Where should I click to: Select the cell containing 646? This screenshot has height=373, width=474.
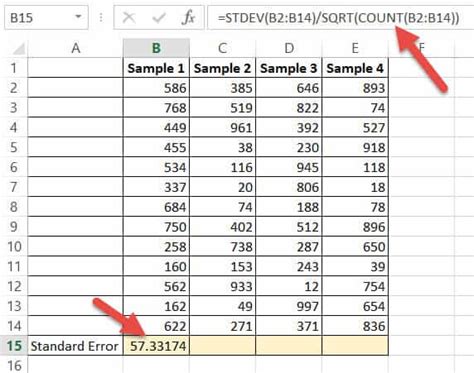[x=289, y=88]
